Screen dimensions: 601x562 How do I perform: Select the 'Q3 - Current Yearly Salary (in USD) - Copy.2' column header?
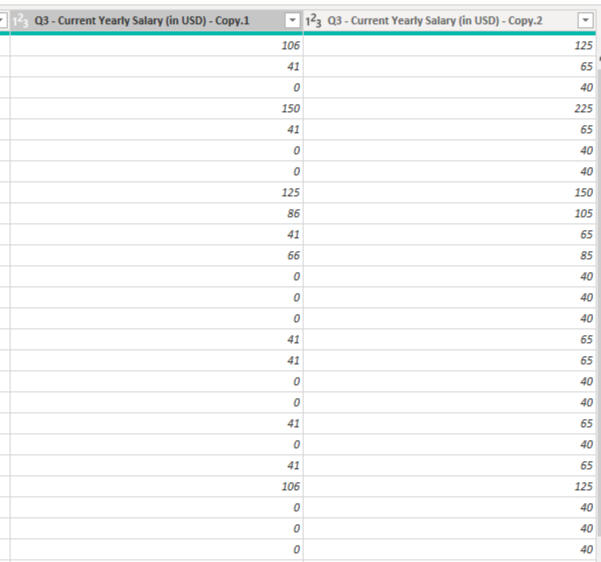[x=440, y=20]
